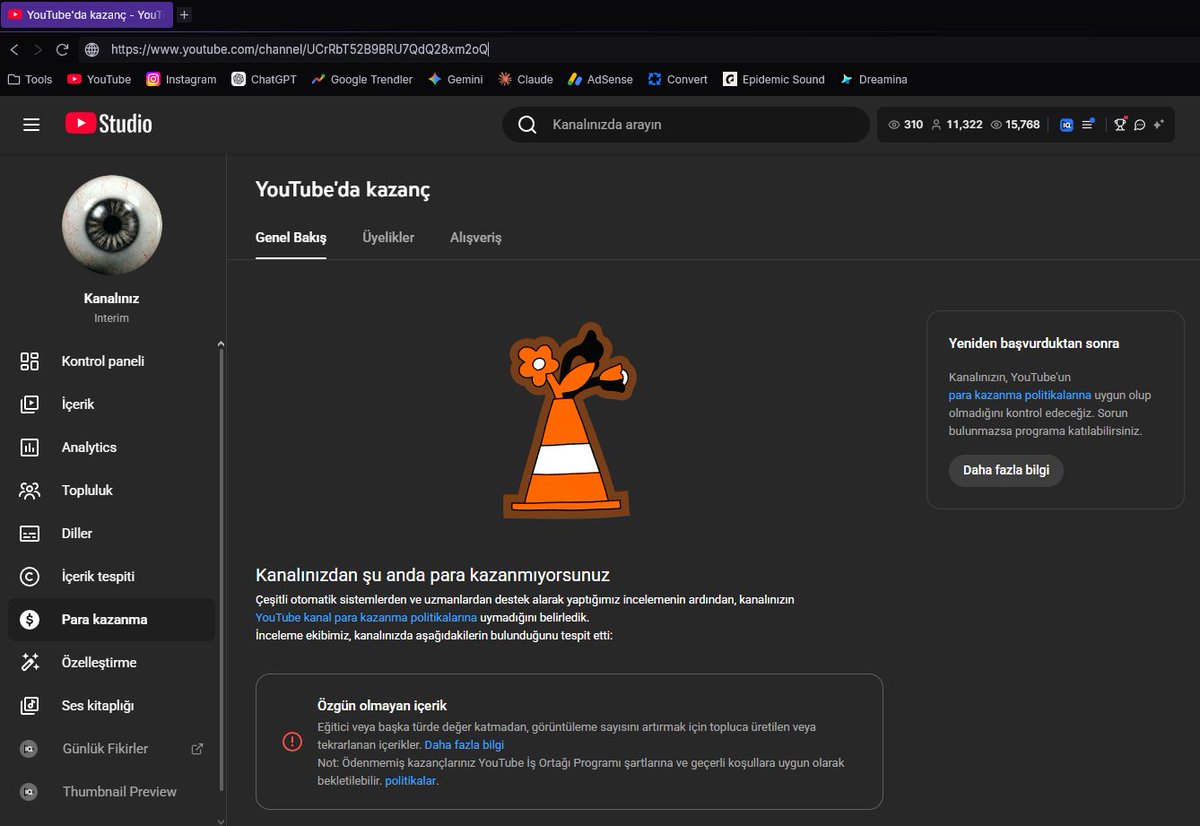Open the YouTube bookmark
Viewport: 1200px width, 826px height.
[99, 79]
